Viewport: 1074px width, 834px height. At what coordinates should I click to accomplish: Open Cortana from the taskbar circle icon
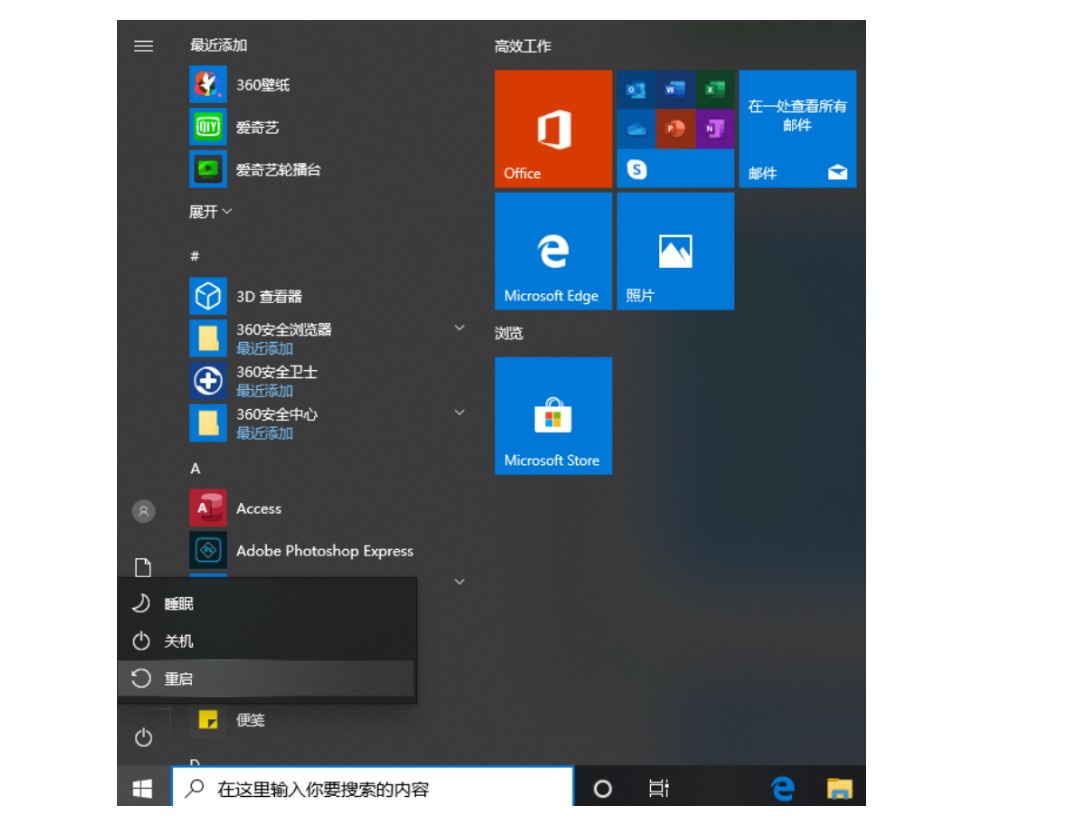(x=603, y=789)
